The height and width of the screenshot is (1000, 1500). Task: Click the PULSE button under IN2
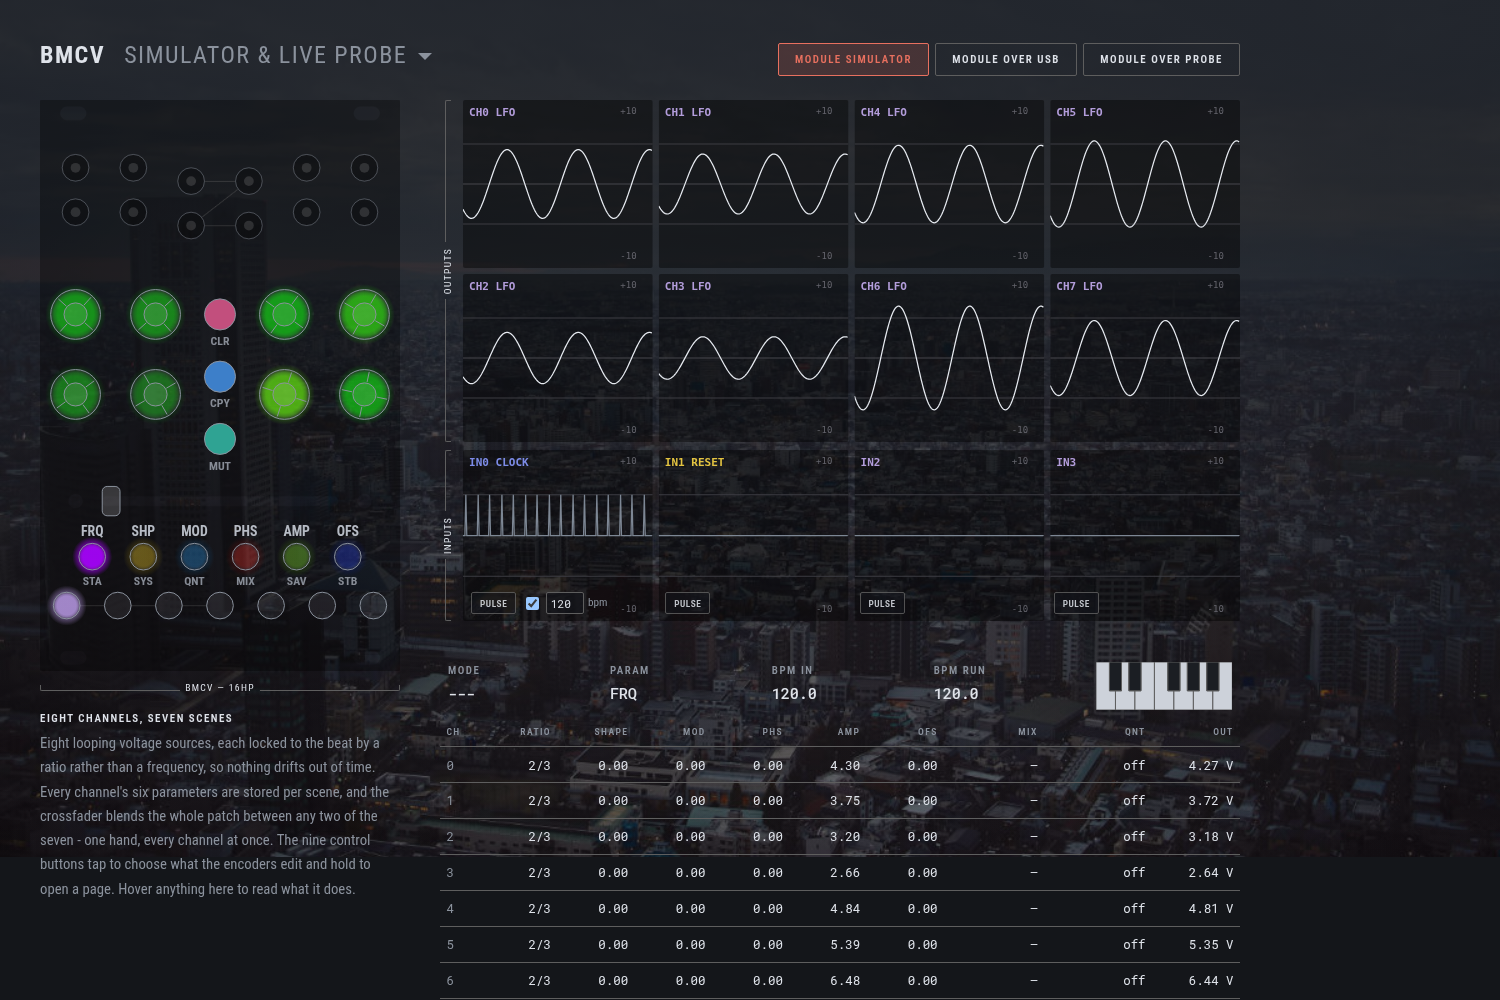pyautogui.click(x=882, y=603)
